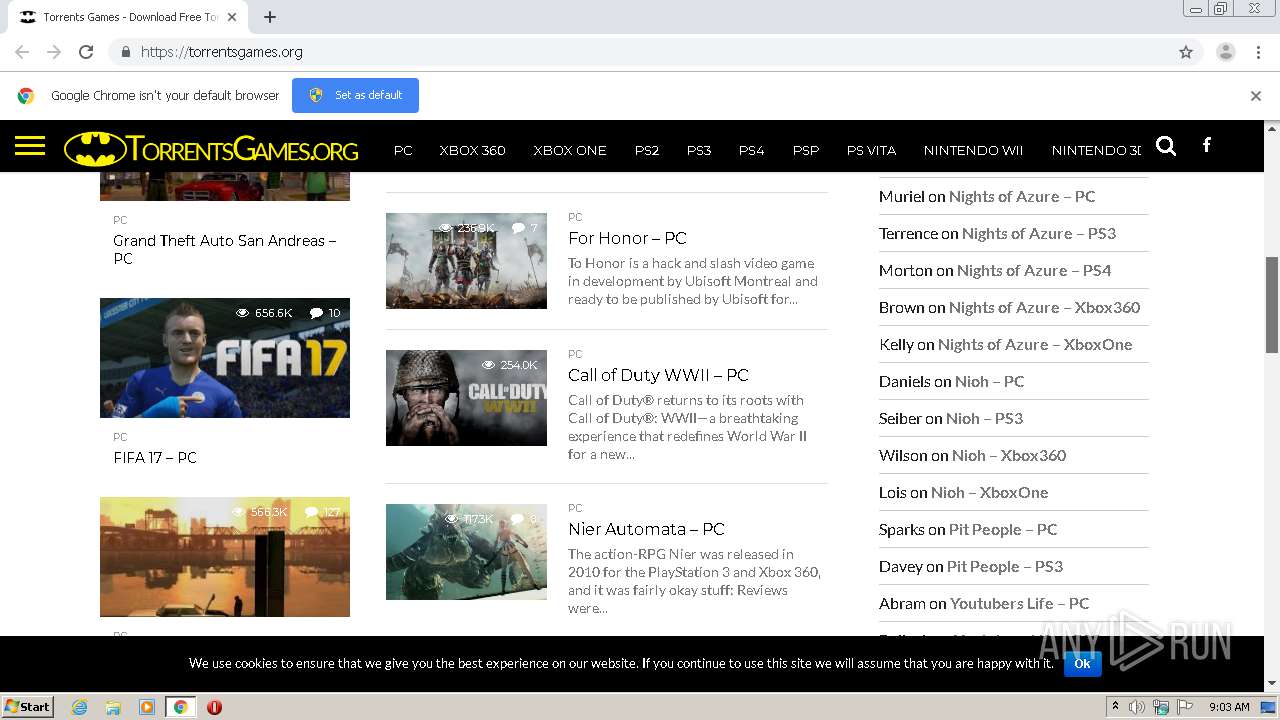Open Nioh – PS3 comment link
This screenshot has width=1280, height=720.
click(x=985, y=418)
